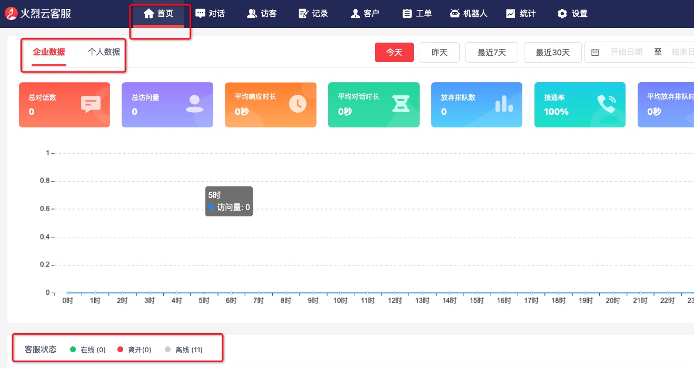This screenshot has width=695, height=368.
Task: Click the 客服状态 label
Action: [40, 349]
